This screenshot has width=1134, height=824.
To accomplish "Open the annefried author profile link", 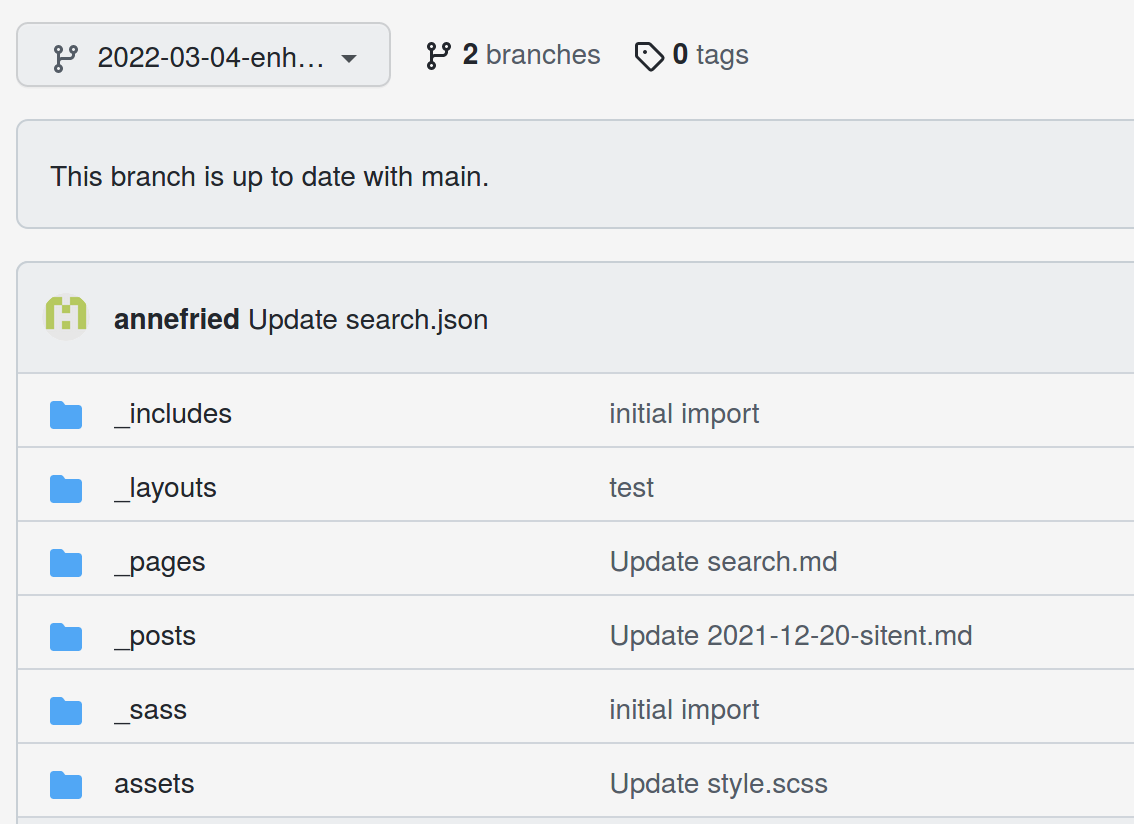I will 176,319.
